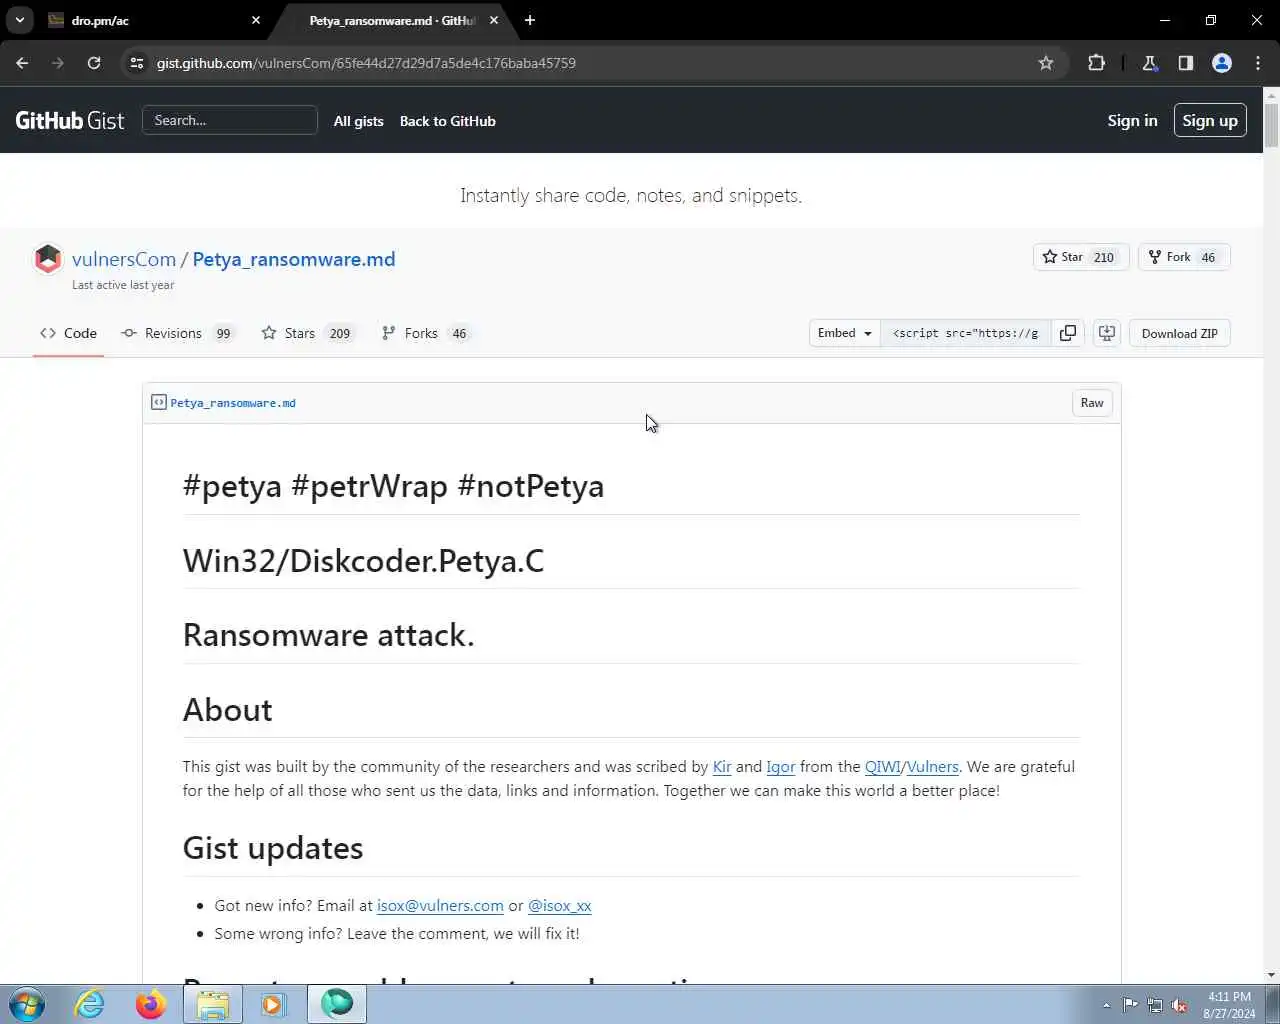Open muted volume tray icon

pos(1179,1005)
